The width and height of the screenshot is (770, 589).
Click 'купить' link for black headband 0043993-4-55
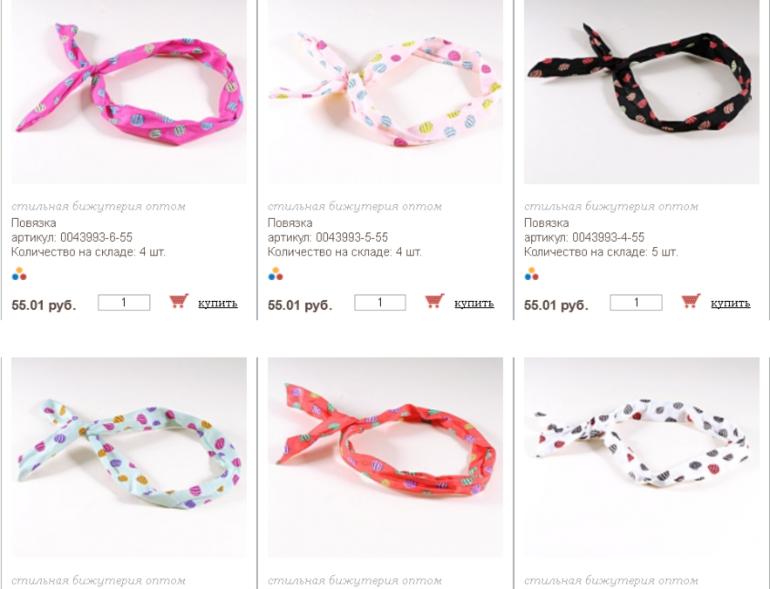coord(731,303)
